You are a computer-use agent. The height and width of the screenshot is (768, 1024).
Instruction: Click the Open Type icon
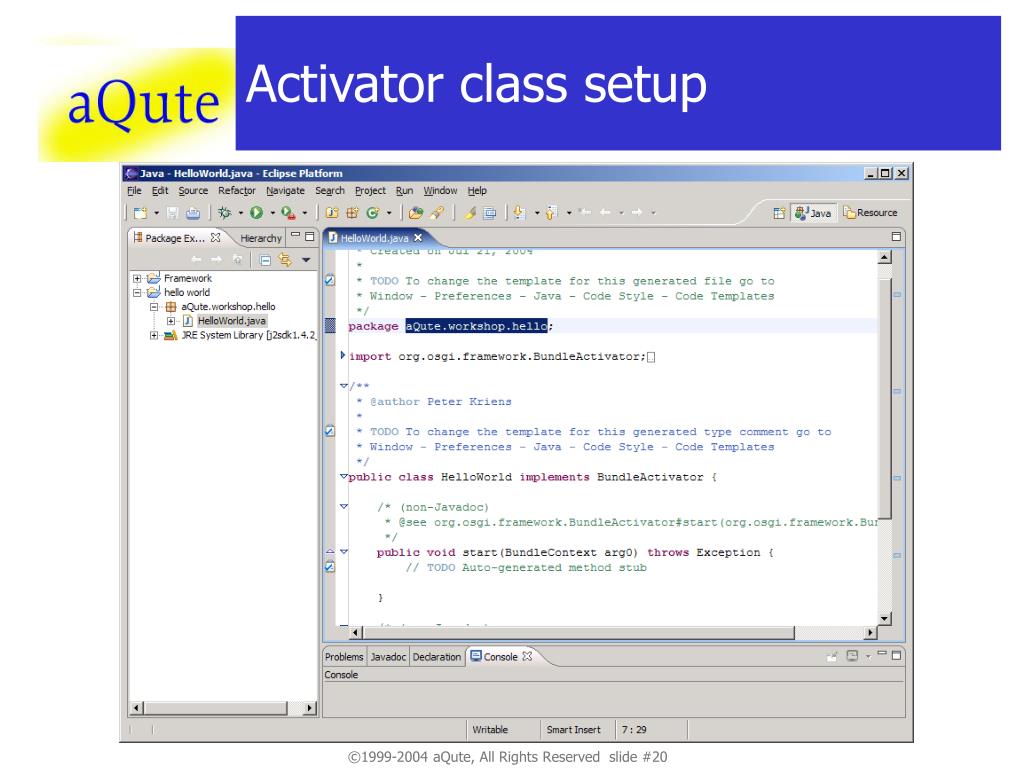(416, 213)
